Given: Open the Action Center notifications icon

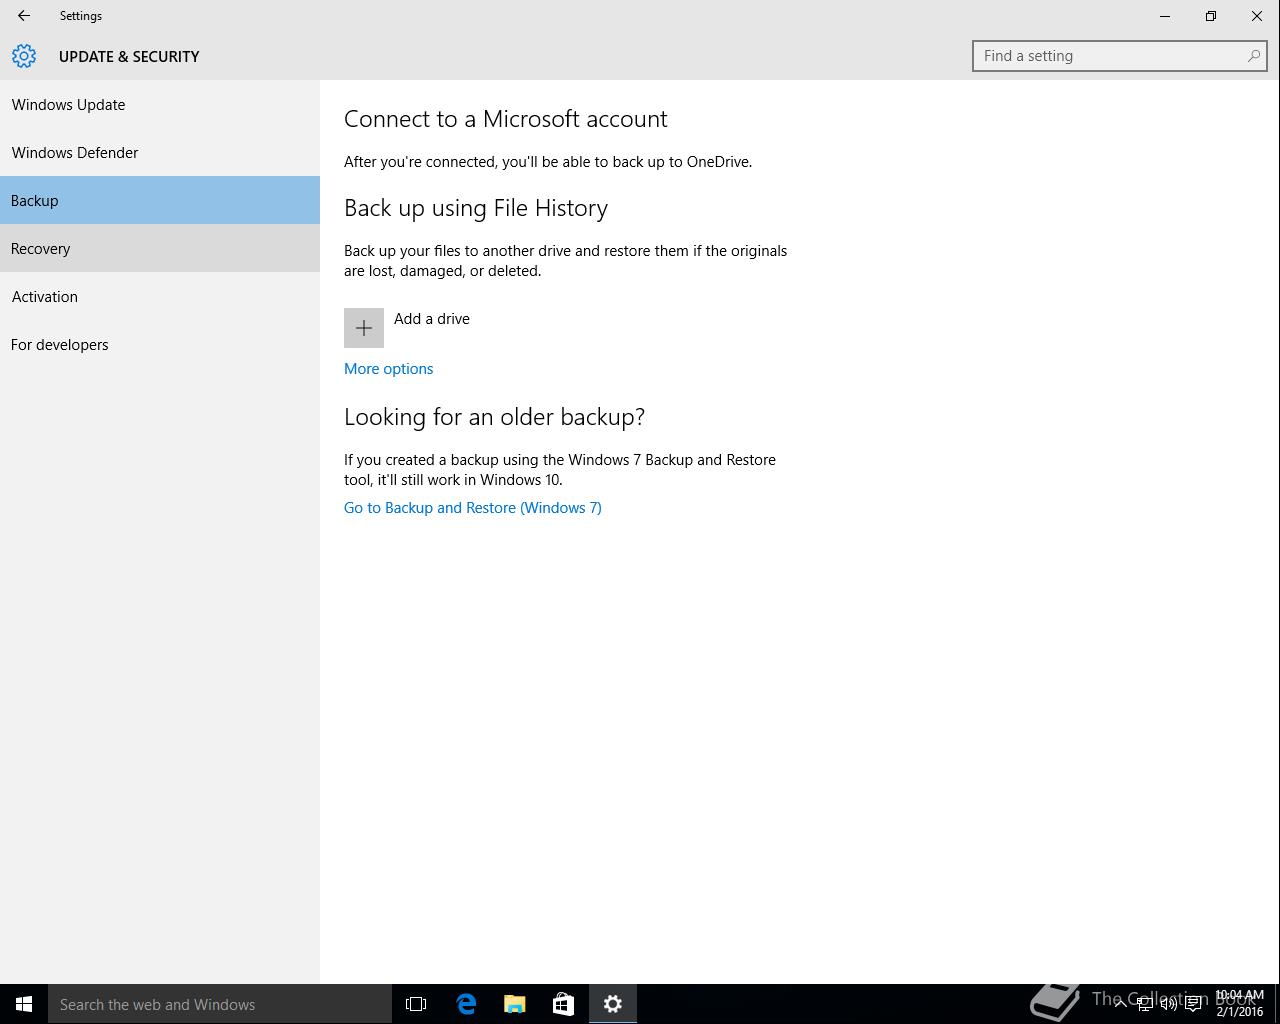Looking at the screenshot, I should [x=1193, y=1004].
